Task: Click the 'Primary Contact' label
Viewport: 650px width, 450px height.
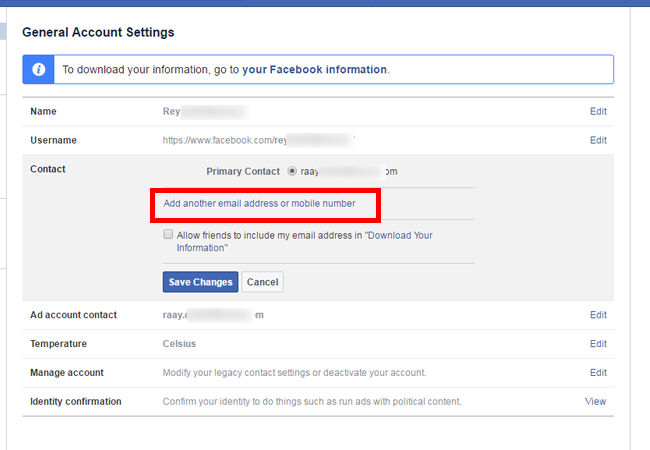Action: click(x=243, y=172)
